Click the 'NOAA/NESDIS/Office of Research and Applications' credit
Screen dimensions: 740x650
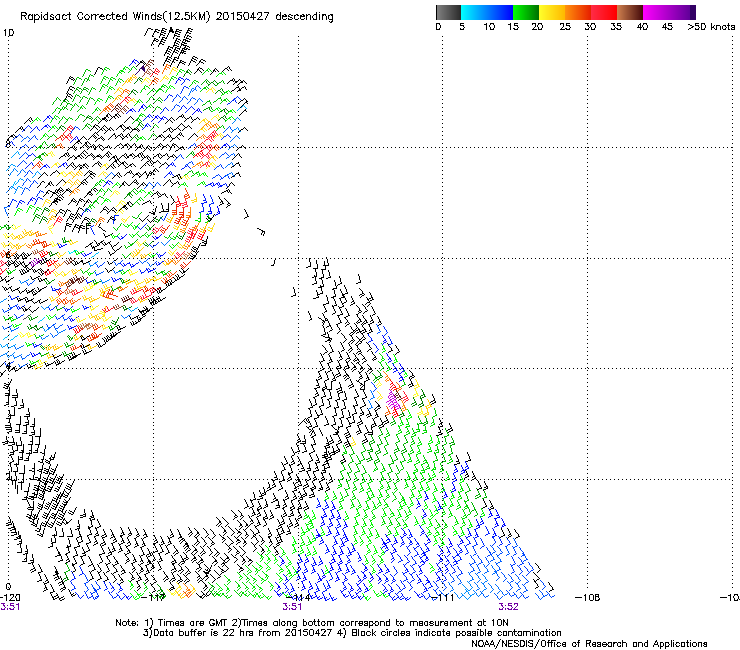(589, 644)
